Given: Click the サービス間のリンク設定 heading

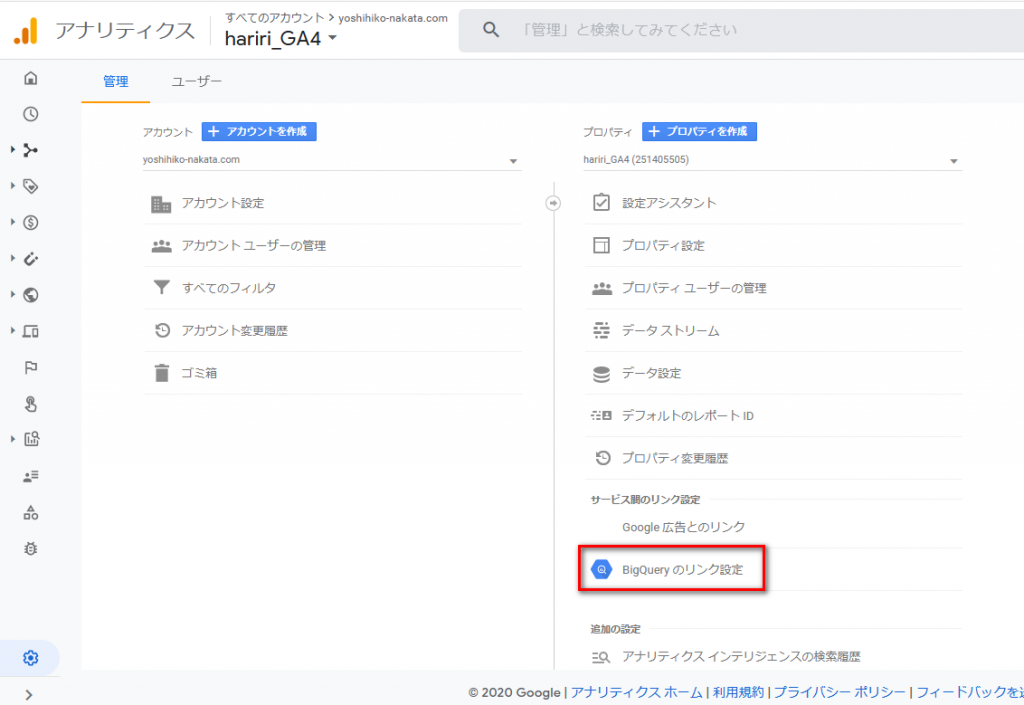Looking at the screenshot, I should click(x=645, y=499).
